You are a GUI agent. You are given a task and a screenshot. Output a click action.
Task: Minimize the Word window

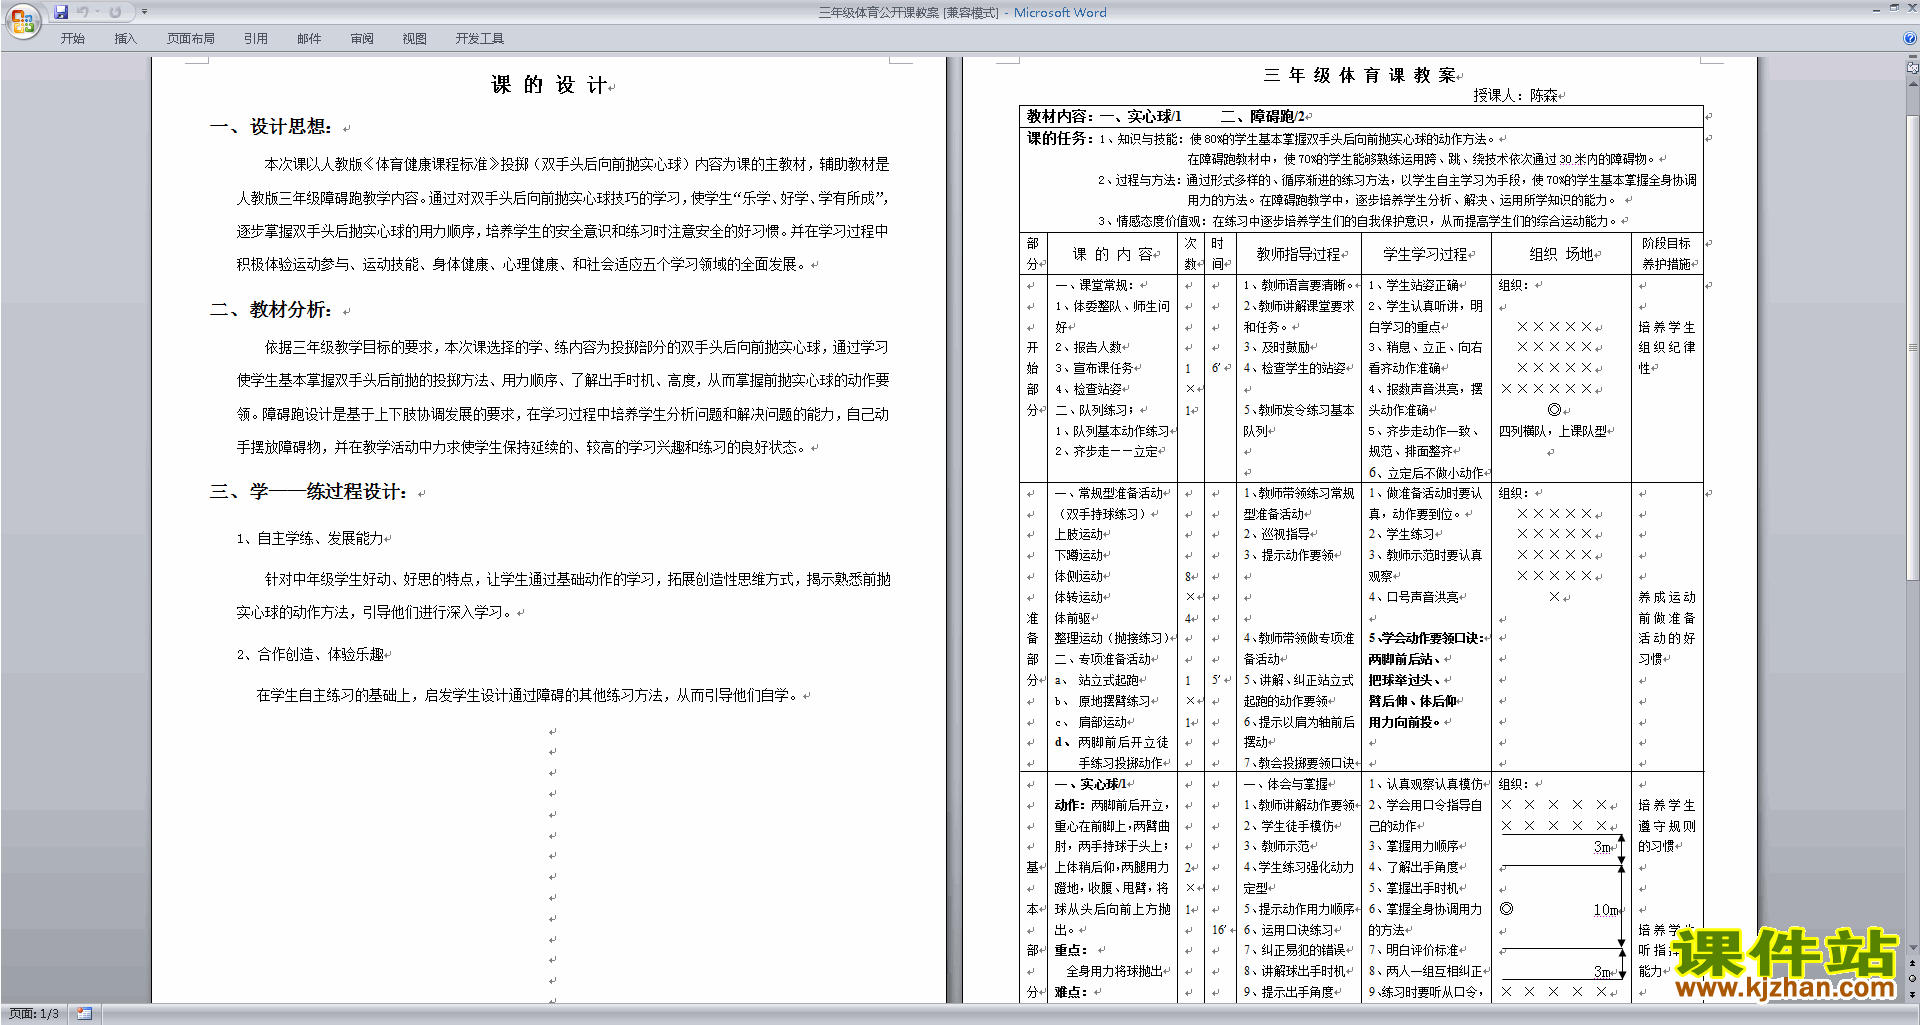tap(1876, 9)
